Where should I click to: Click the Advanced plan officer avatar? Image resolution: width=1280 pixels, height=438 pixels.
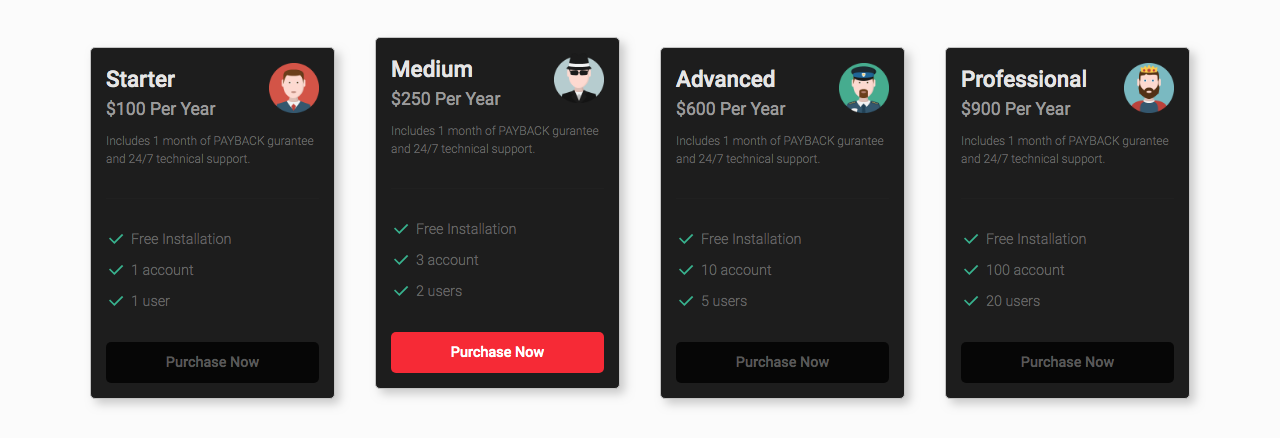pyautogui.click(x=864, y=88)
